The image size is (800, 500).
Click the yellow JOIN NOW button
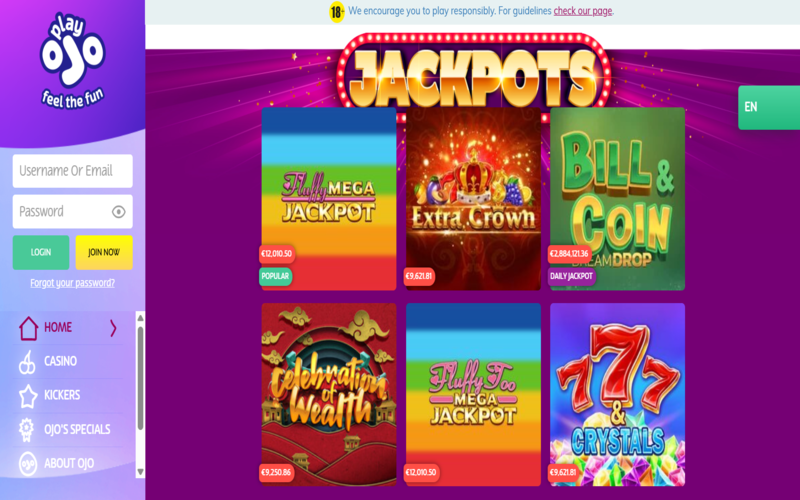coord(104,252)
